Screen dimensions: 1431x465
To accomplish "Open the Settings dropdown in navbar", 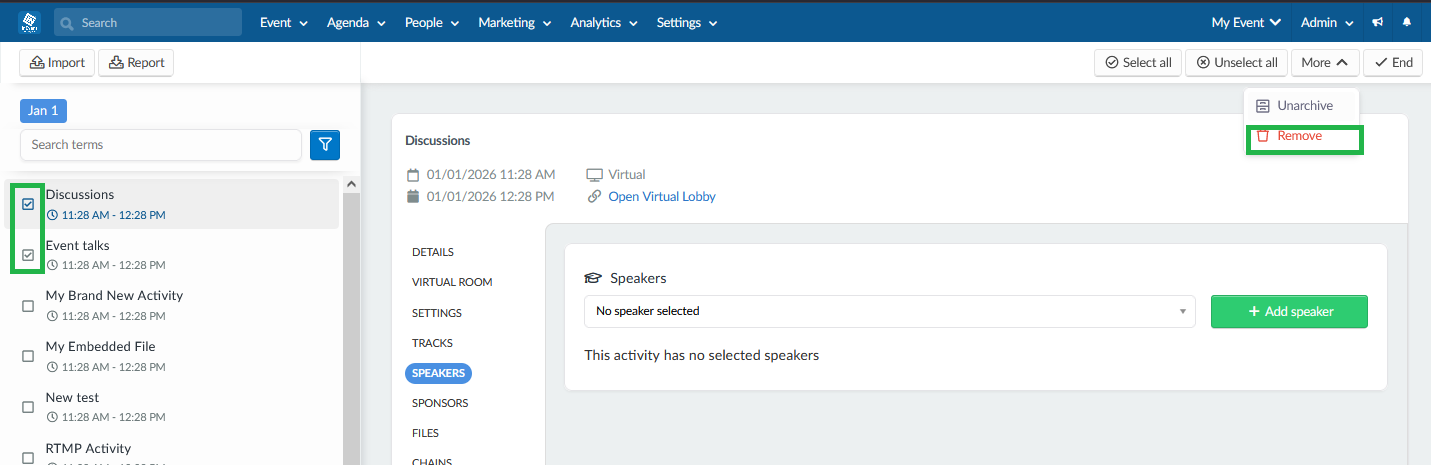I will coord(686,22).
